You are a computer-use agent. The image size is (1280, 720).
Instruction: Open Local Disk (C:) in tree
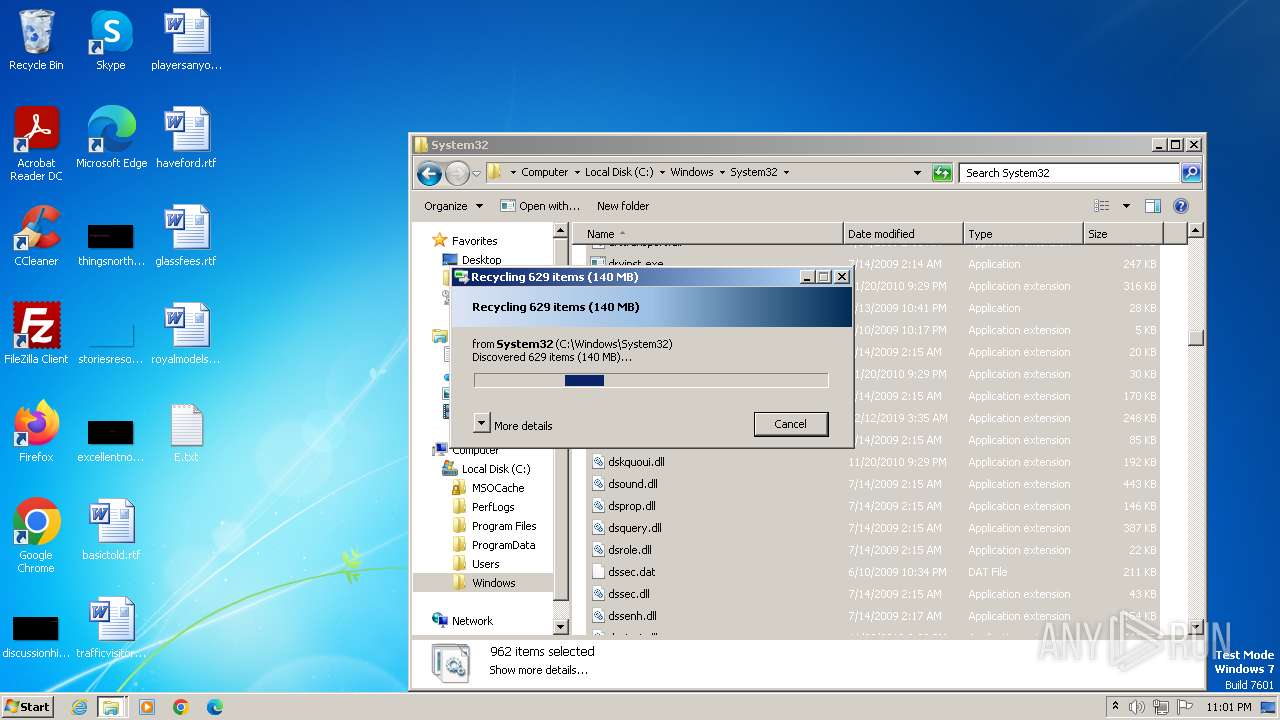(496, 469)
